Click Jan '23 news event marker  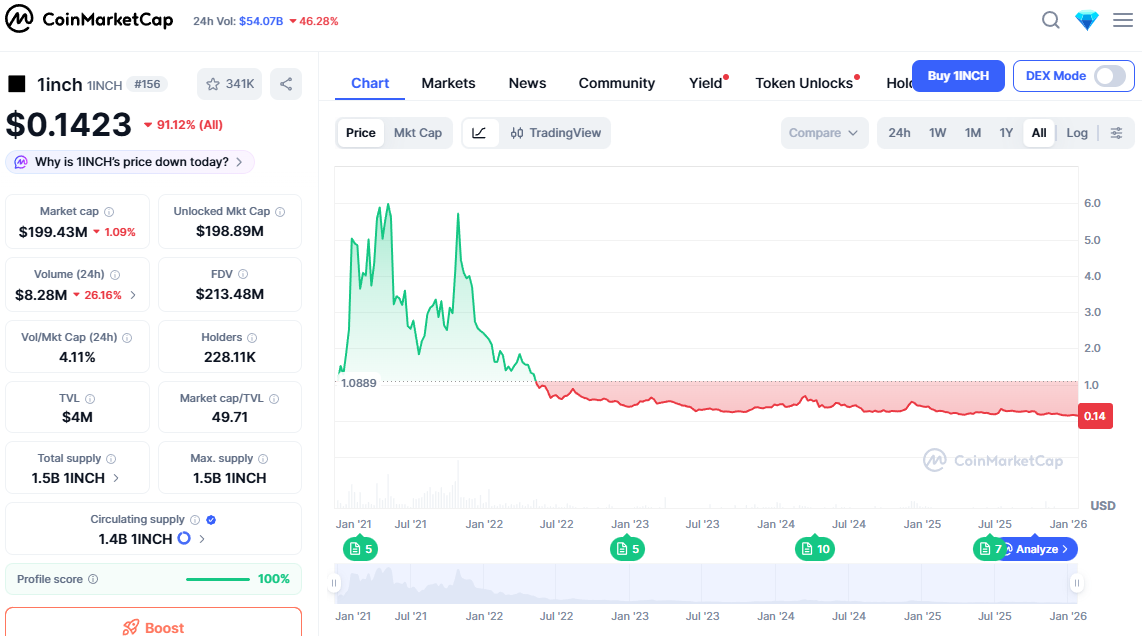point(627,549)
